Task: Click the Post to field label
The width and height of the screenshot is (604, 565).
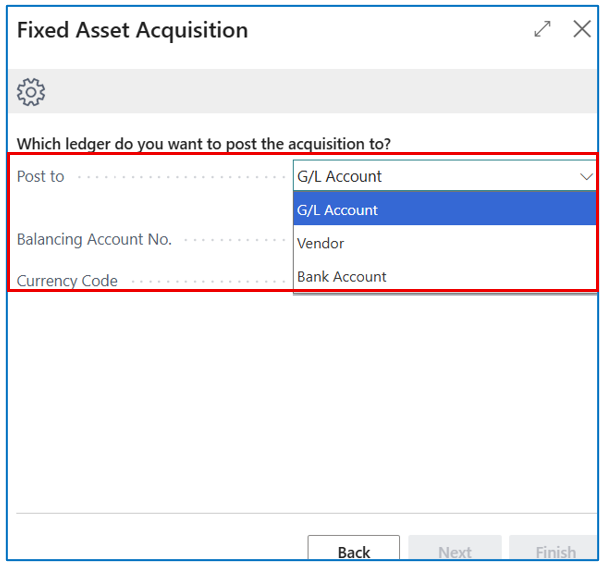Action: [x=41, y=177]
